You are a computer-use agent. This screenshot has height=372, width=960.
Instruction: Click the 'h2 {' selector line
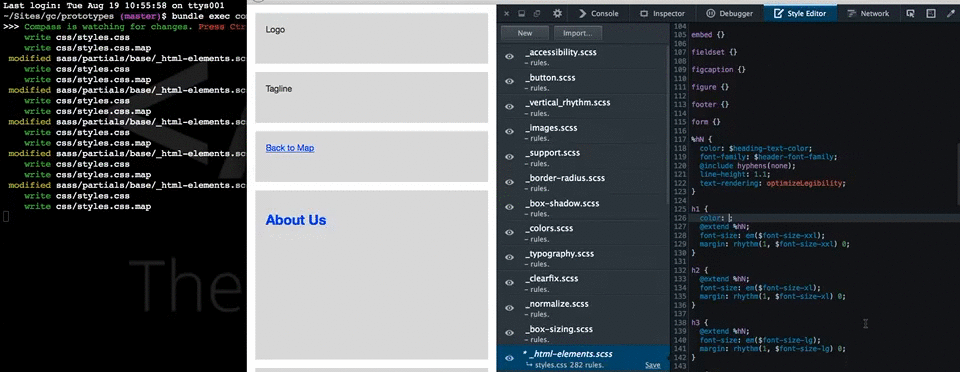point(699,270)
